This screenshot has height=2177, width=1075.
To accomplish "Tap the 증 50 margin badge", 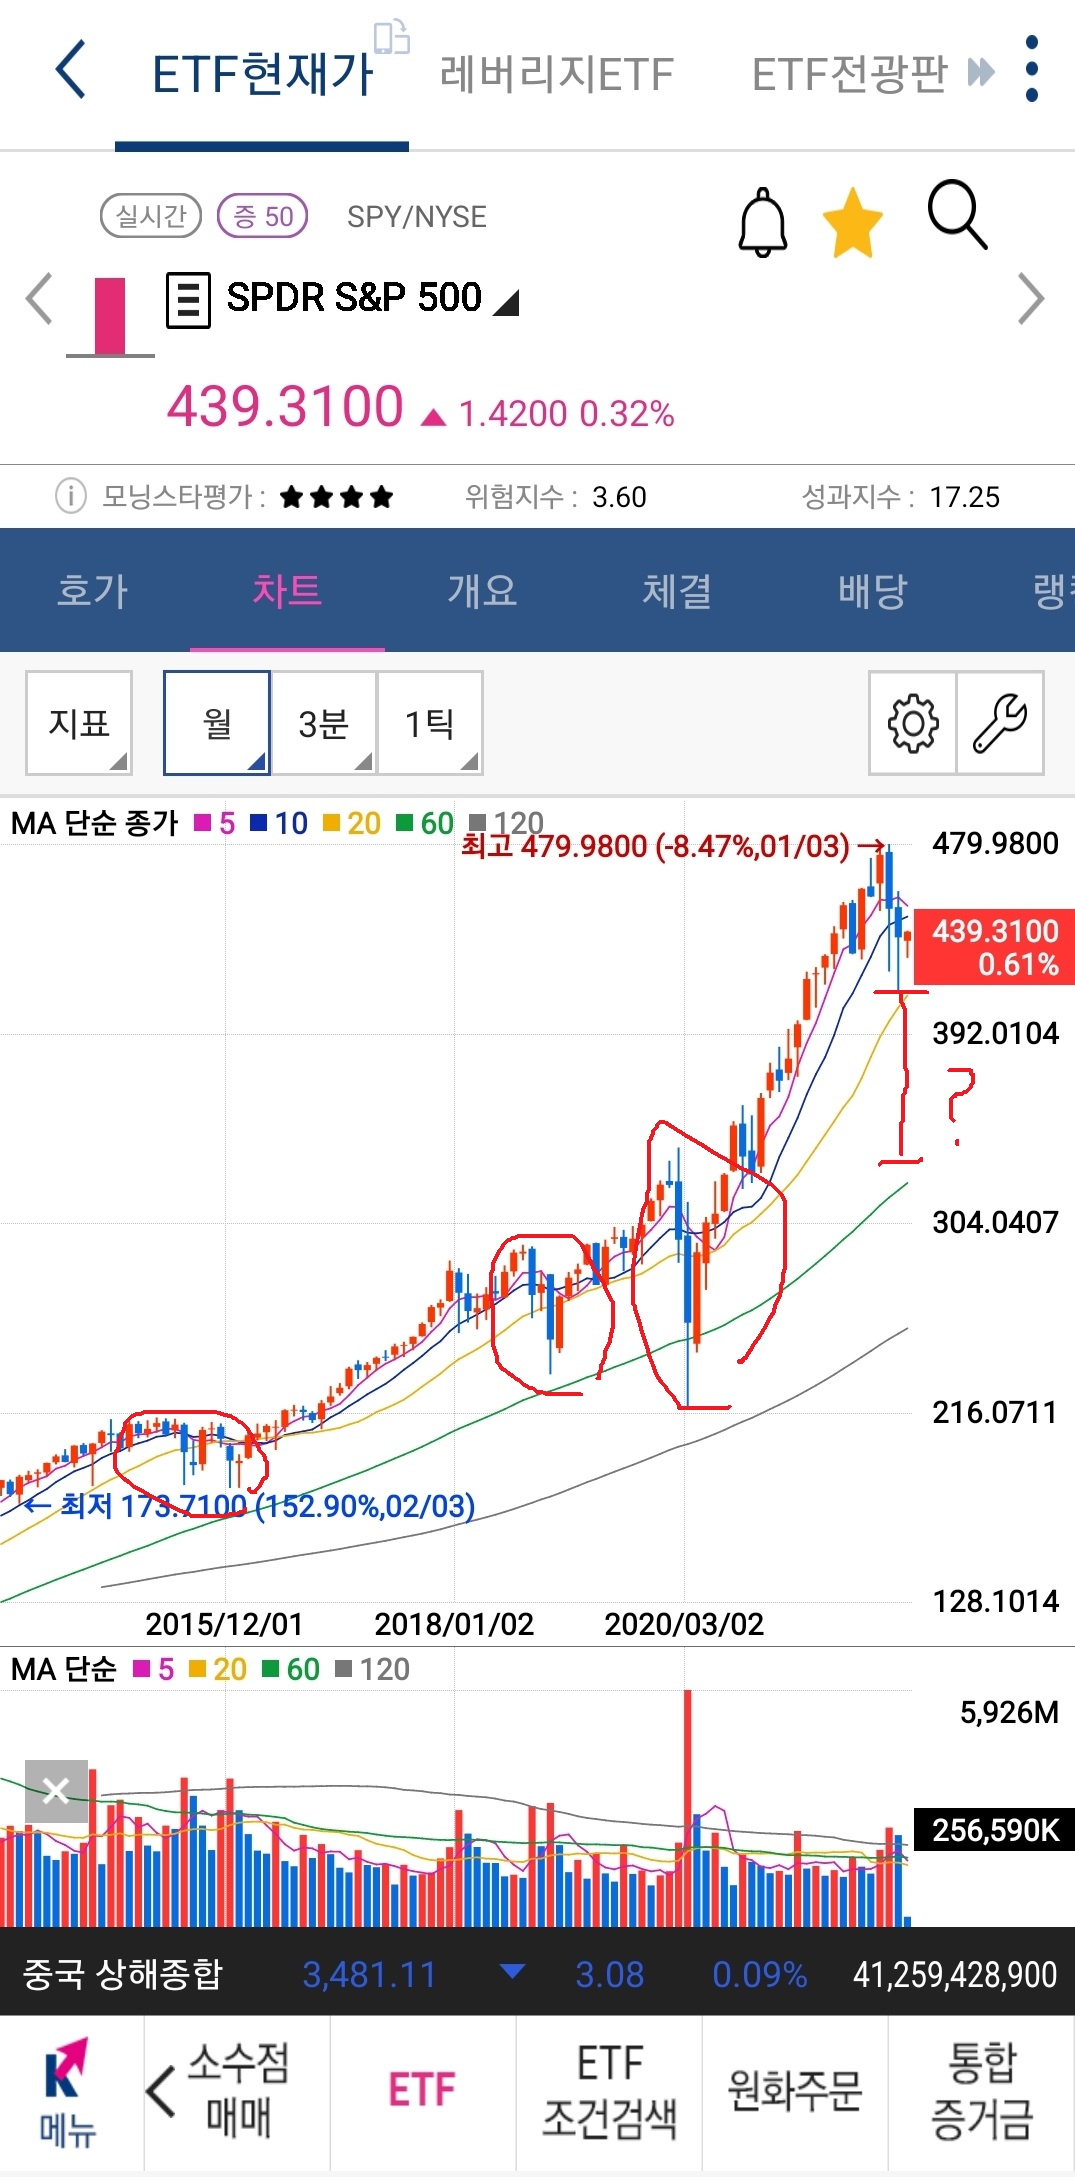I will pos(262,216).
